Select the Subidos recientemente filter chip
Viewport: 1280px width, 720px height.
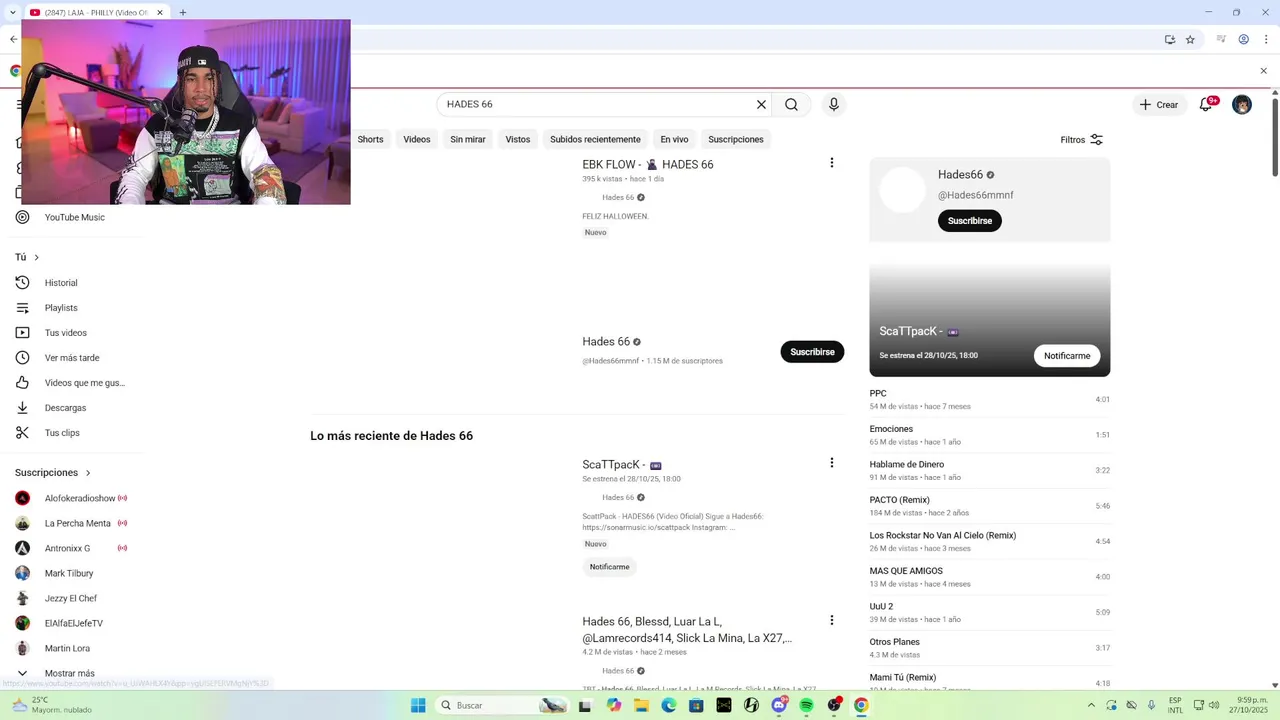point(595,140)
